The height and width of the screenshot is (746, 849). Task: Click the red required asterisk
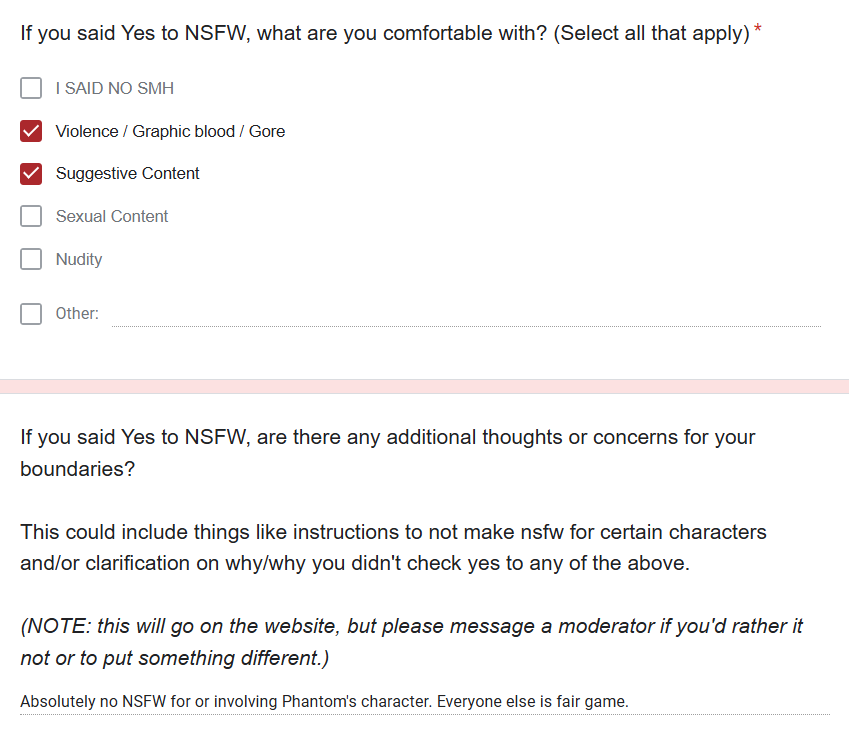(758, 31)
